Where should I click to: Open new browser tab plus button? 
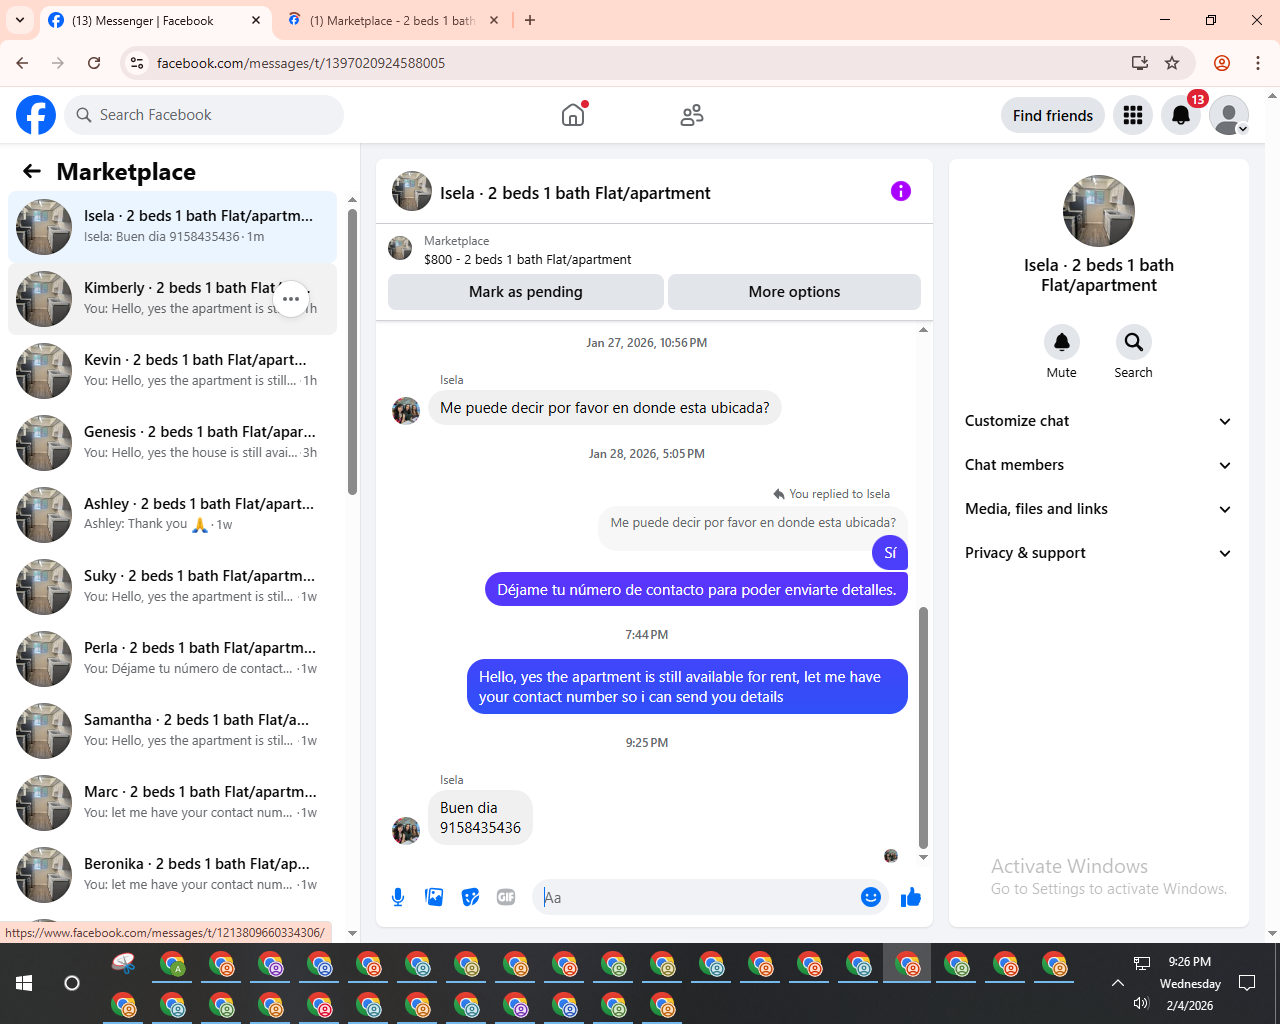pyautogui.click(x=530, y=20)
